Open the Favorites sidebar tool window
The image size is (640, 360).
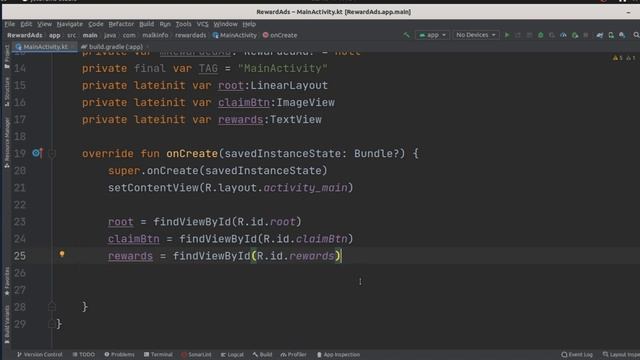7,281
